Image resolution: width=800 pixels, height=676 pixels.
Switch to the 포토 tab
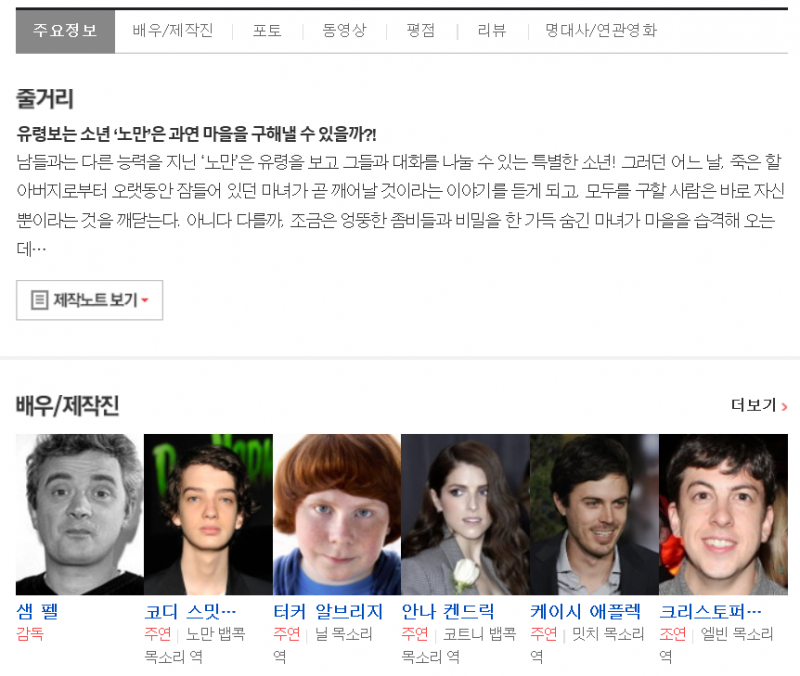pos(267,31)
